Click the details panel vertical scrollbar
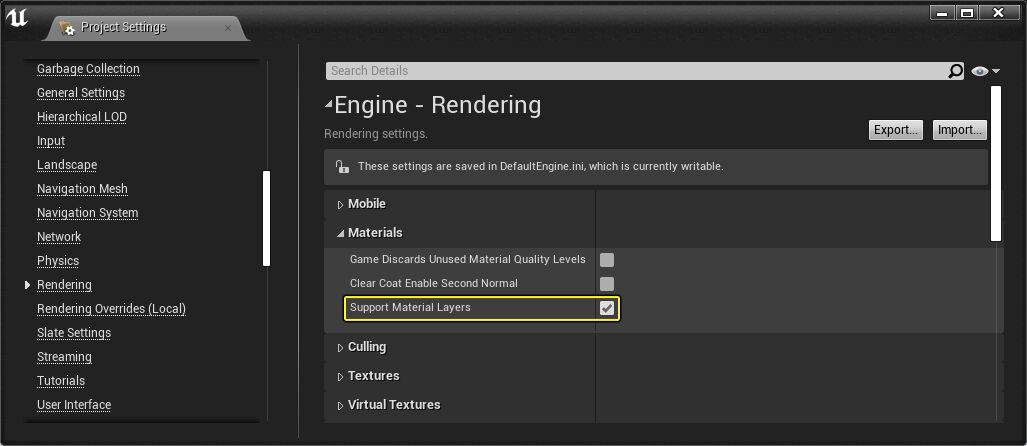Viewport: 1027px width, 446px height. 995,162
